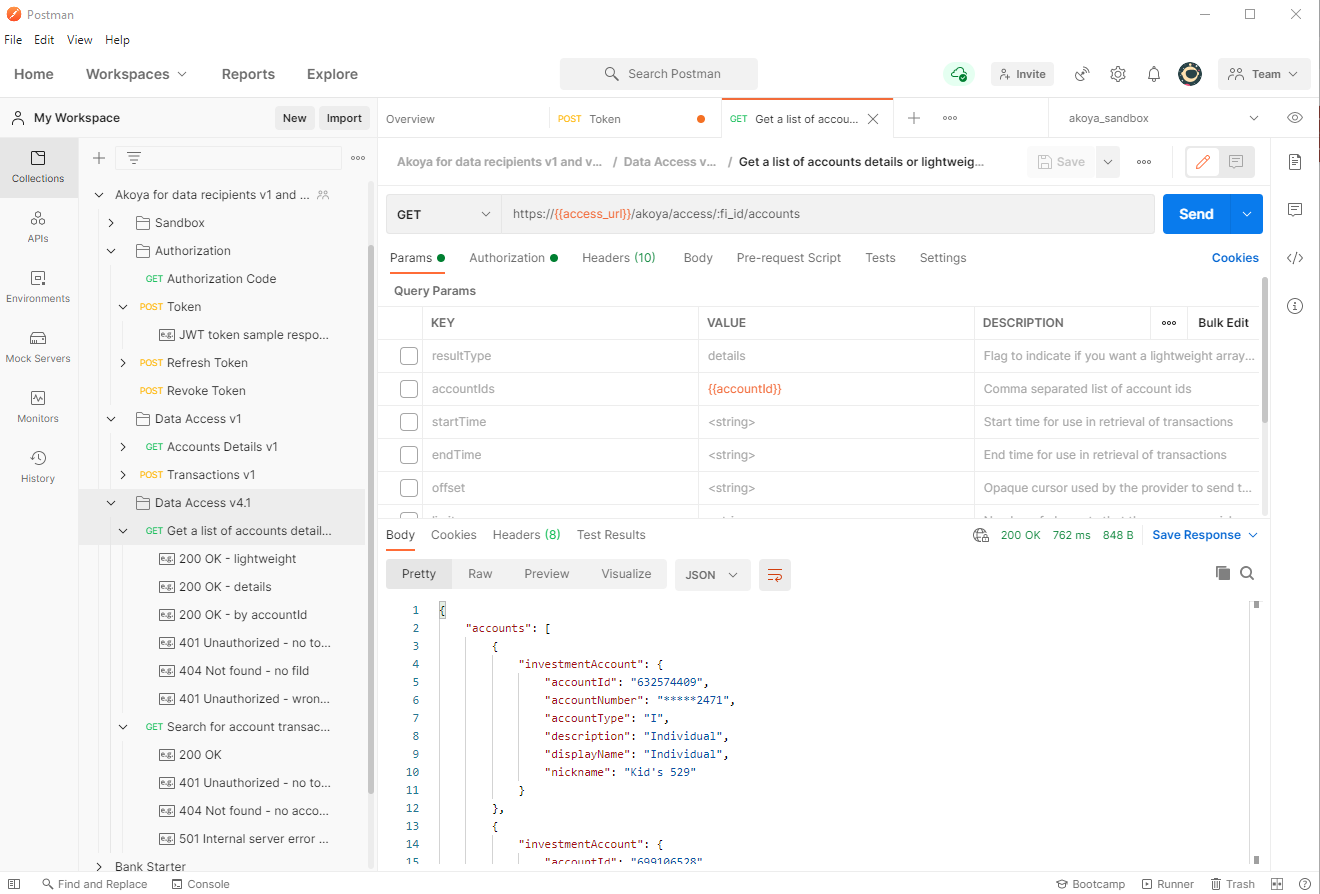The width and height of the screenshot is (1320, 894).
Task: Open the notifications bell
Action: click(1154, 74)
